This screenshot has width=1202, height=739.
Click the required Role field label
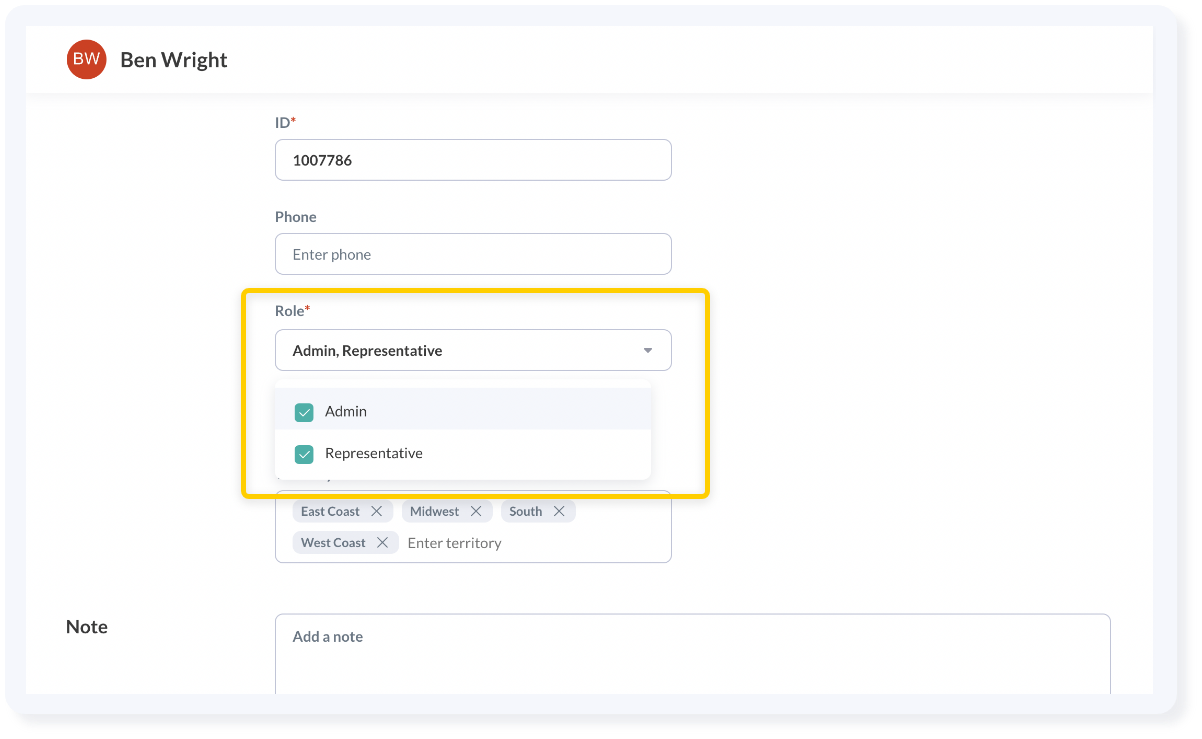pos(290,311)
